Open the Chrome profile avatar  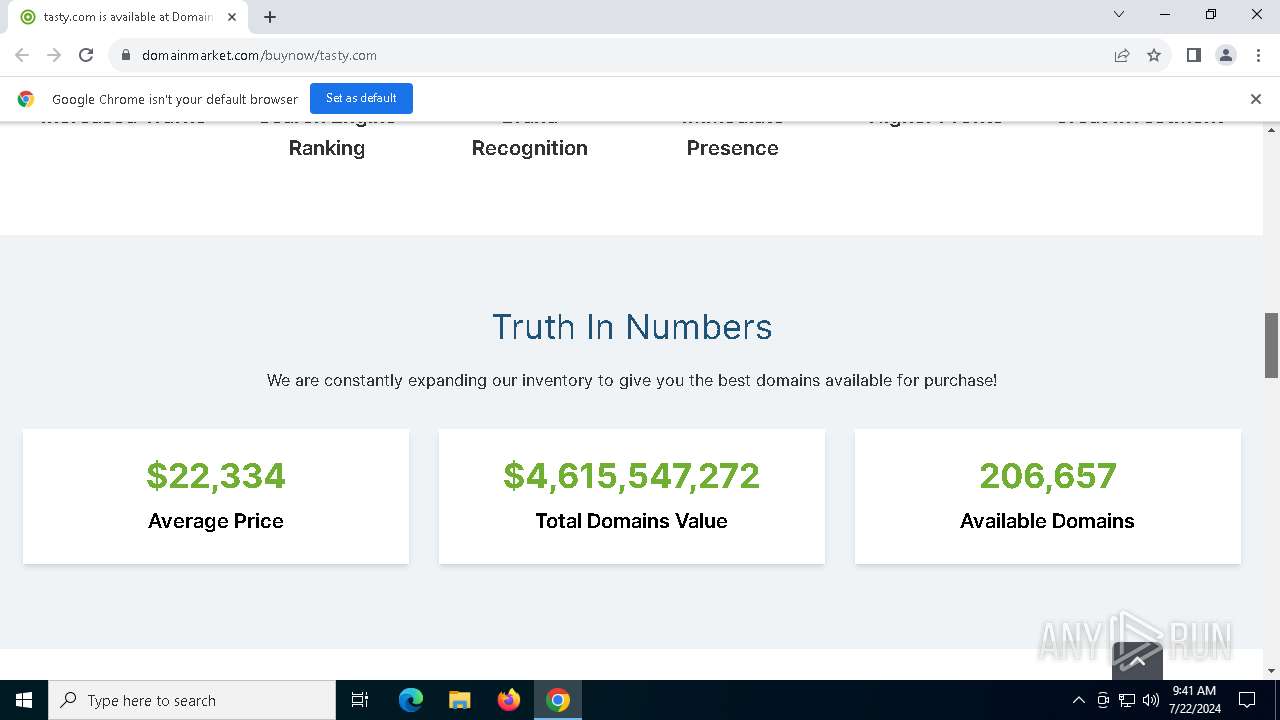pyautogui.click(x=1225, y=55)
